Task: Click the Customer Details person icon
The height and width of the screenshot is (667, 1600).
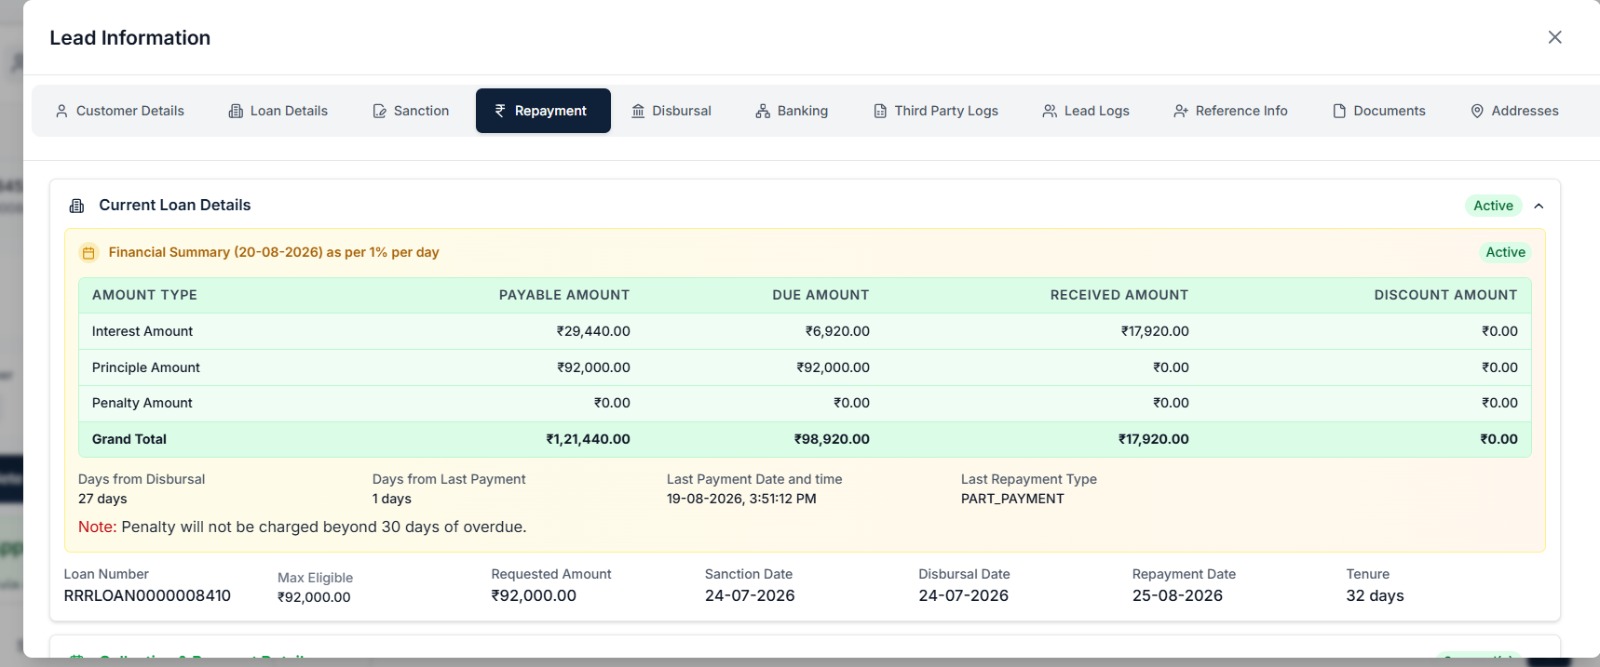Action: click(62, 111)
